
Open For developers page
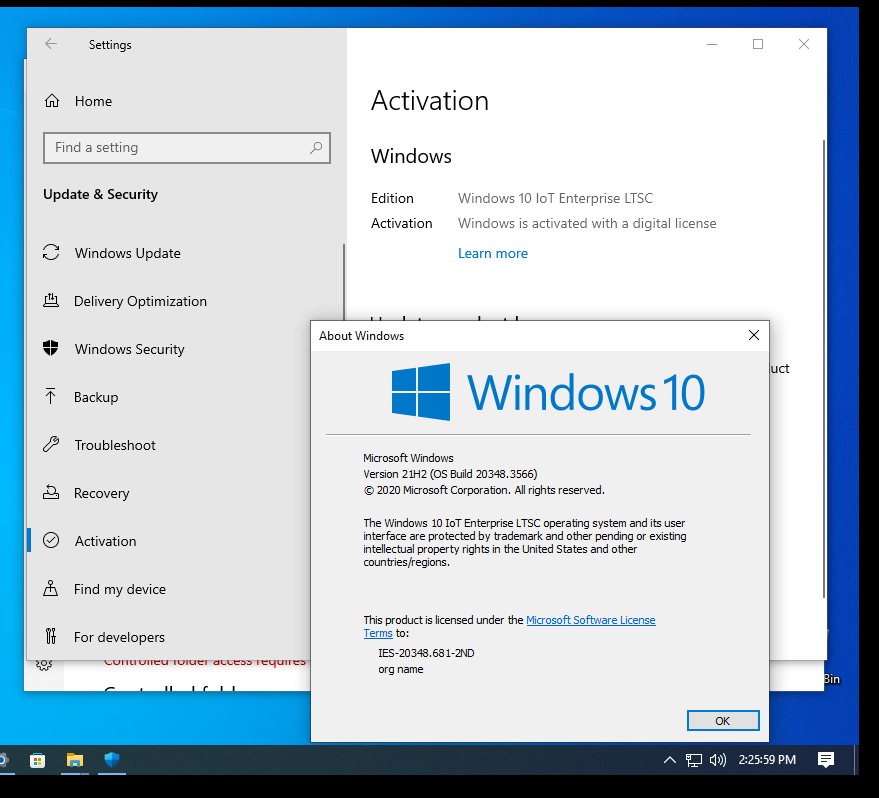click(119, 637)
